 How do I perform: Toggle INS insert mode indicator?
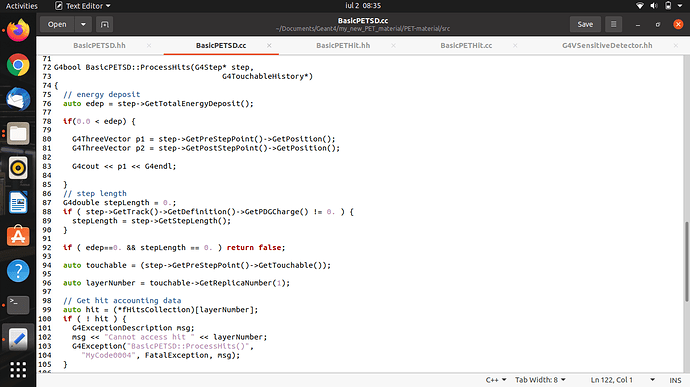click(x=675, y=380)
